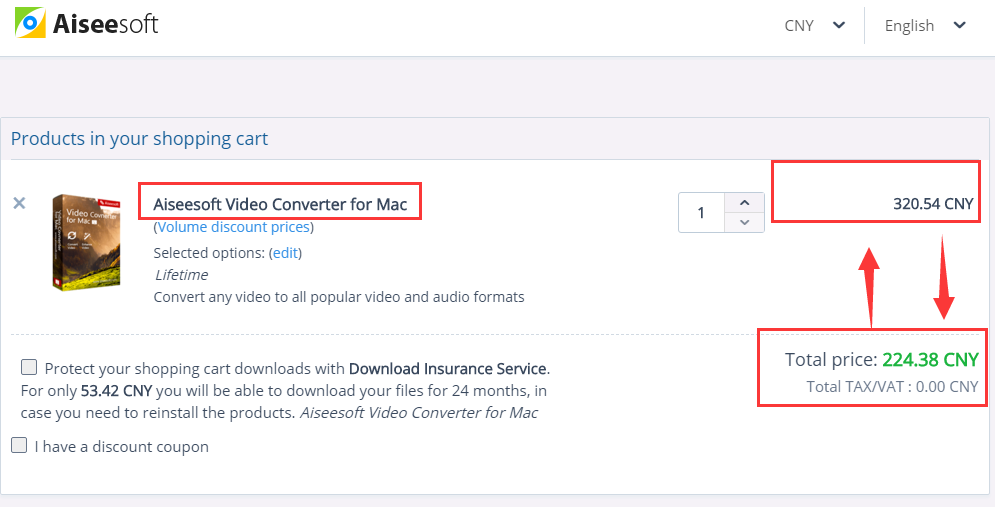Click the 53.42 CNY insurance price
The image size is (995, 507).
116,390
